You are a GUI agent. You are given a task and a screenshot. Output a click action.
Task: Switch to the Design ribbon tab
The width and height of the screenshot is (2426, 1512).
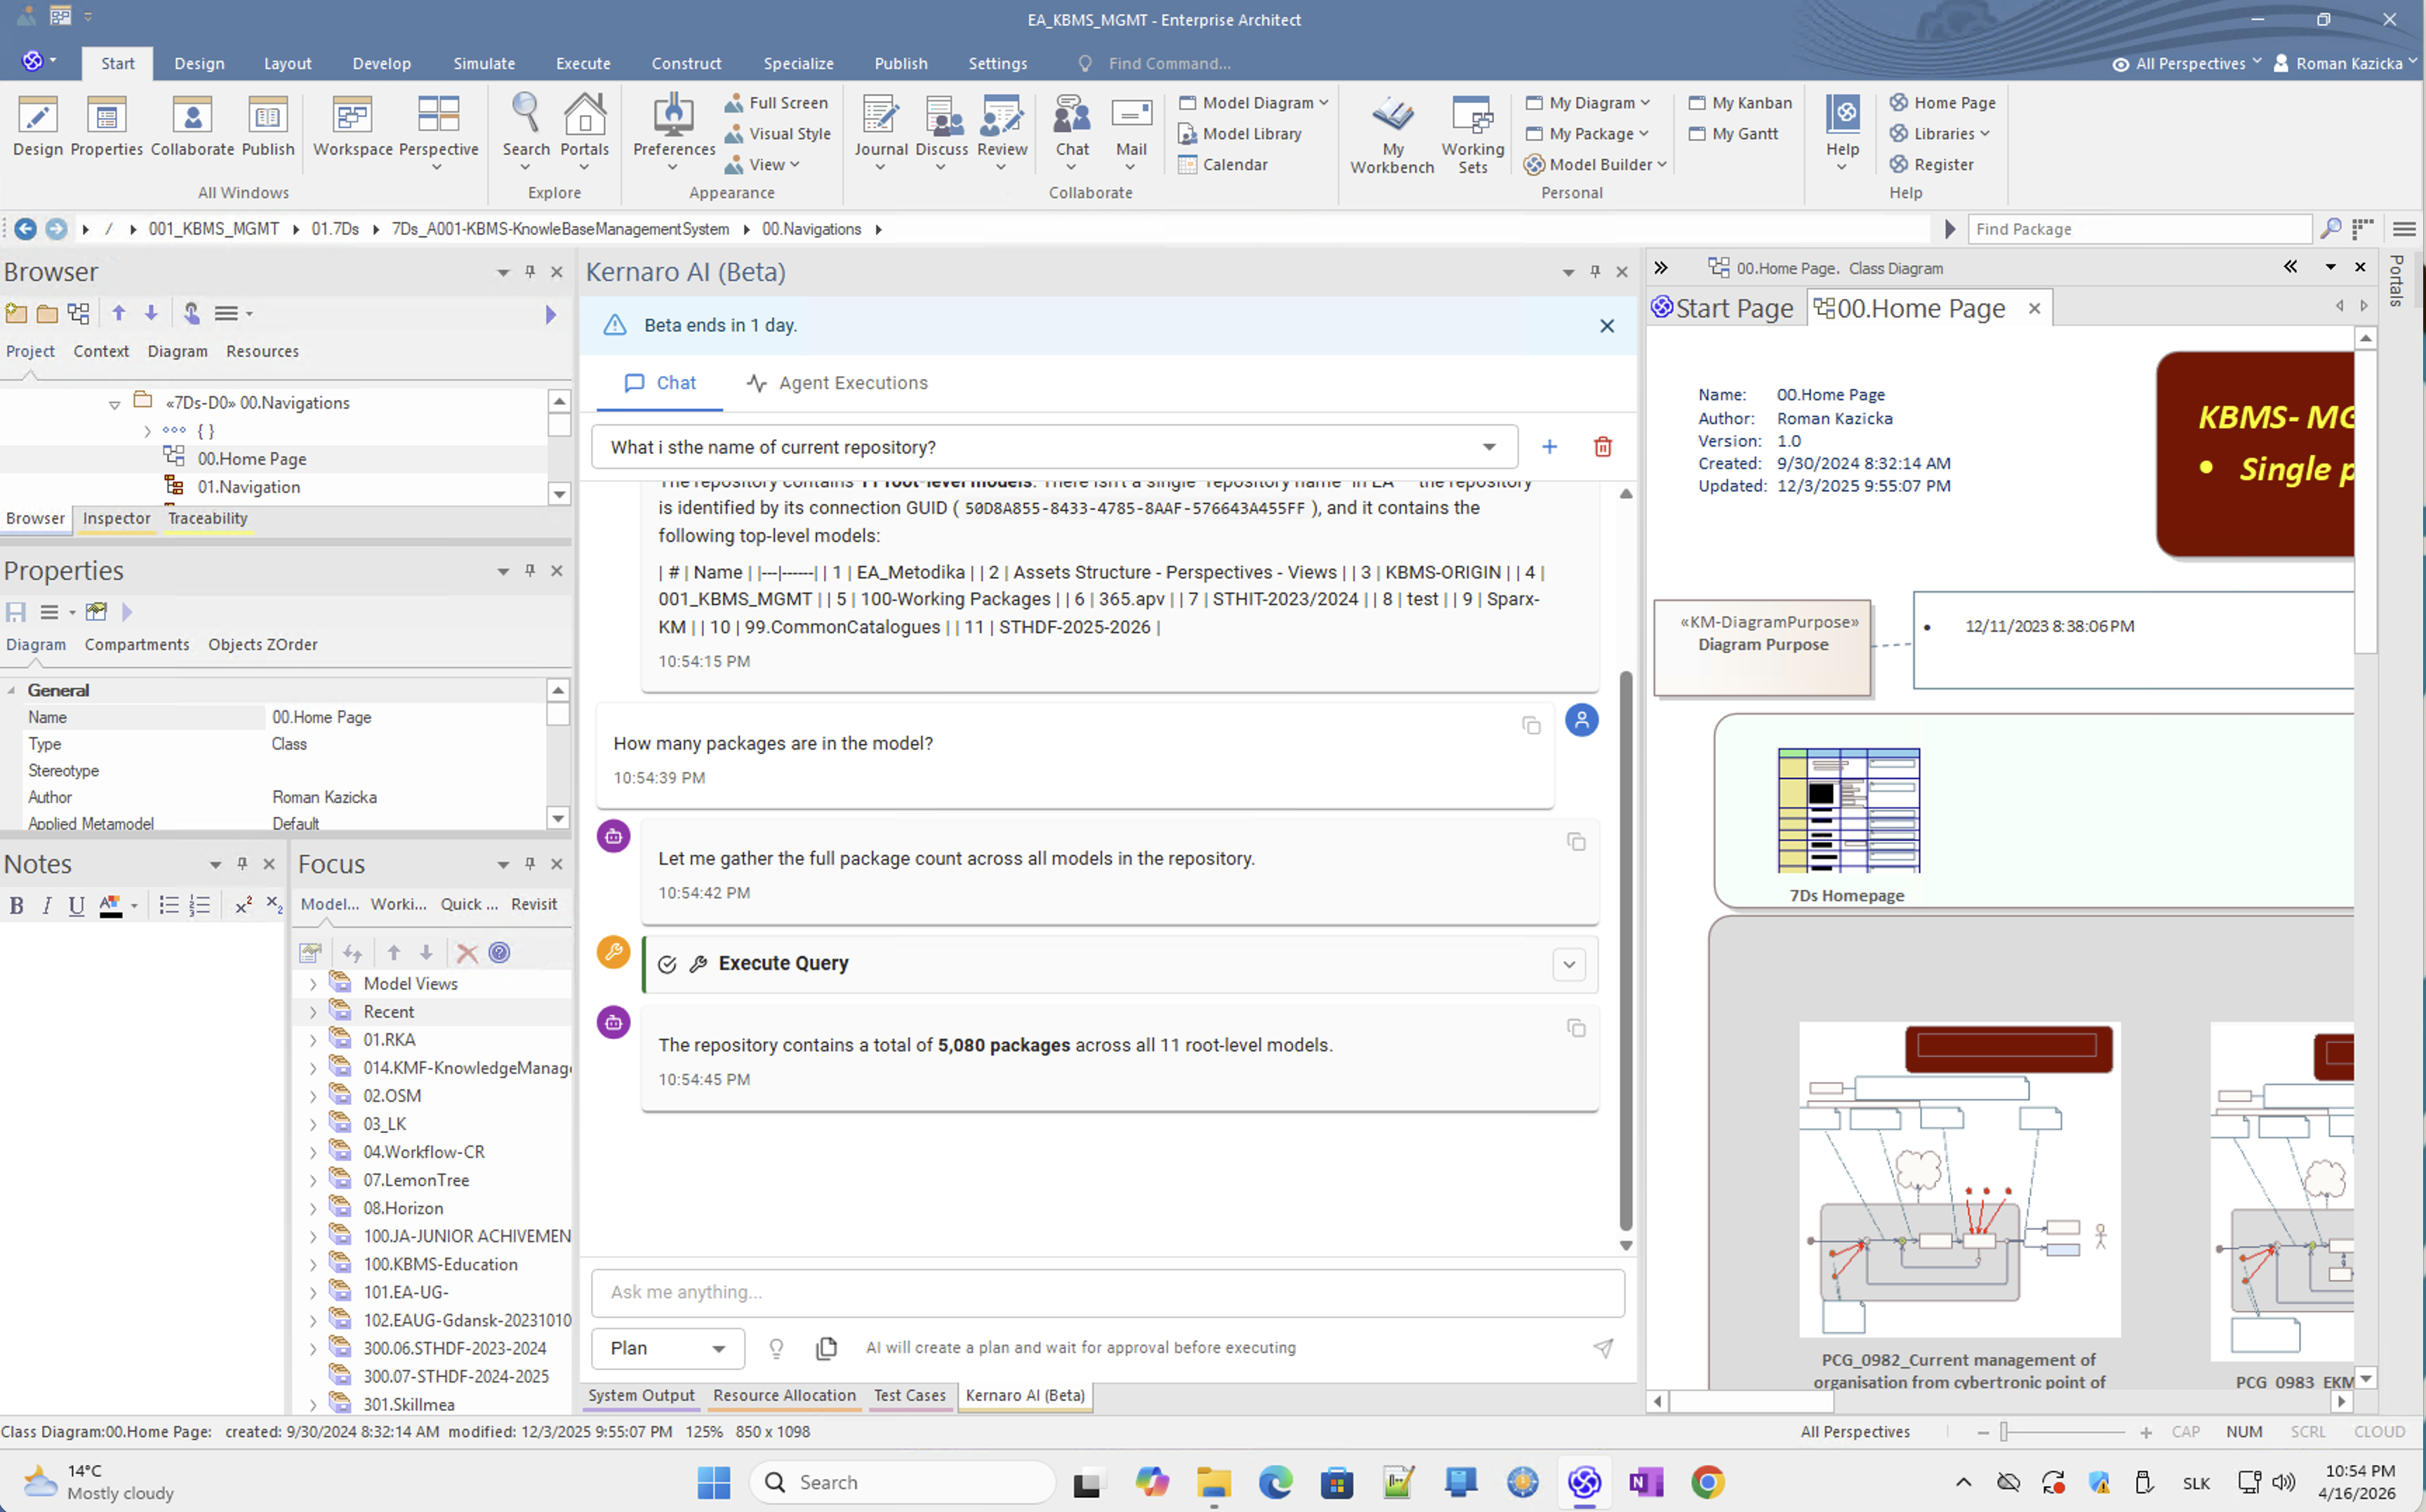pos(199,63)
